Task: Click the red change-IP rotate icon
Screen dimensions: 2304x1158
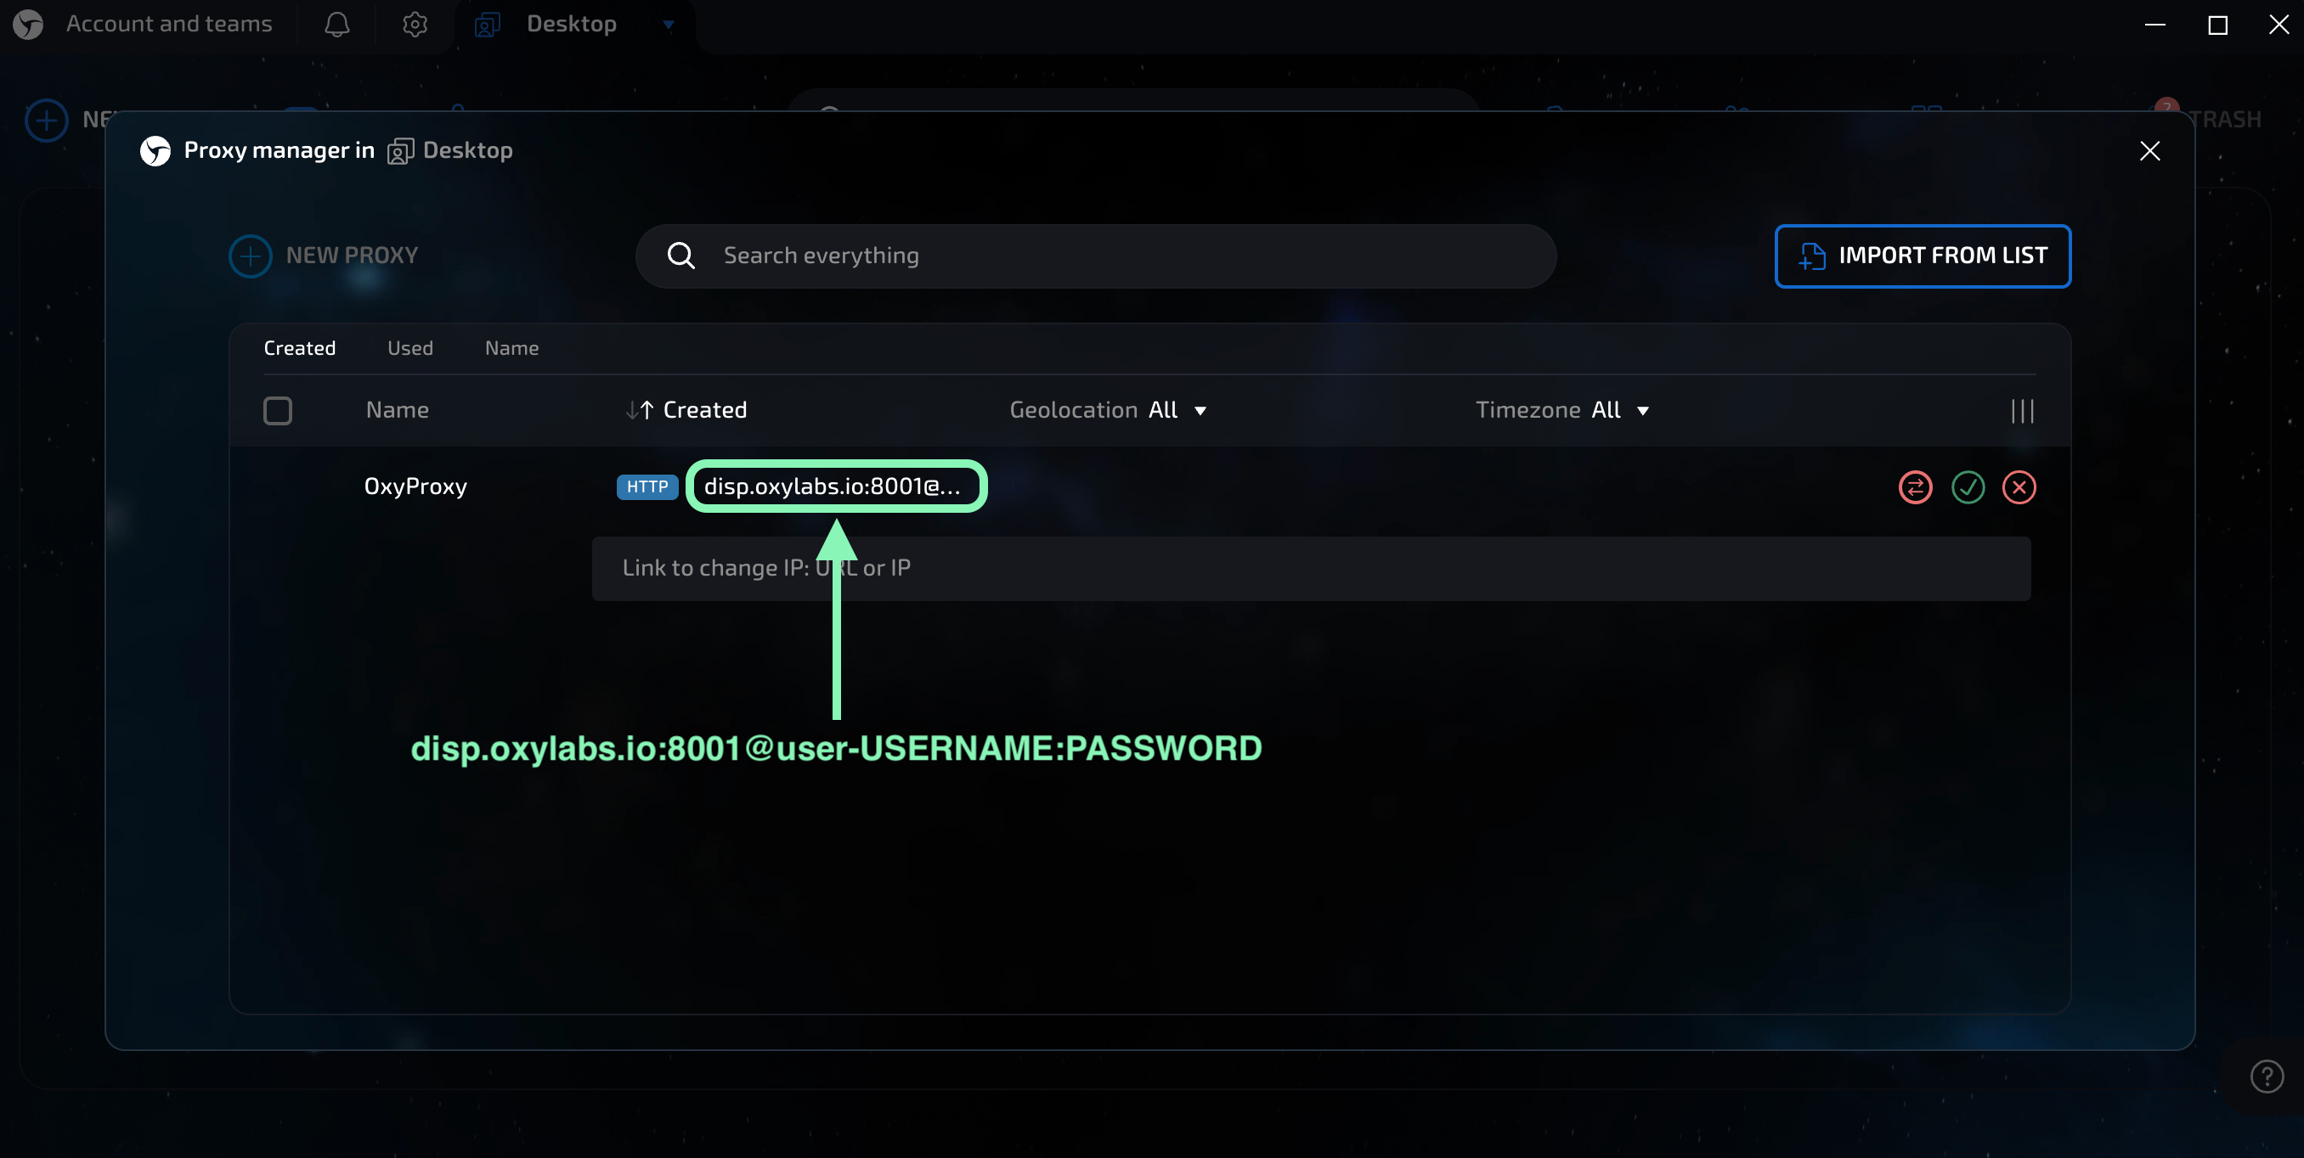Action: coord(1915,487)
